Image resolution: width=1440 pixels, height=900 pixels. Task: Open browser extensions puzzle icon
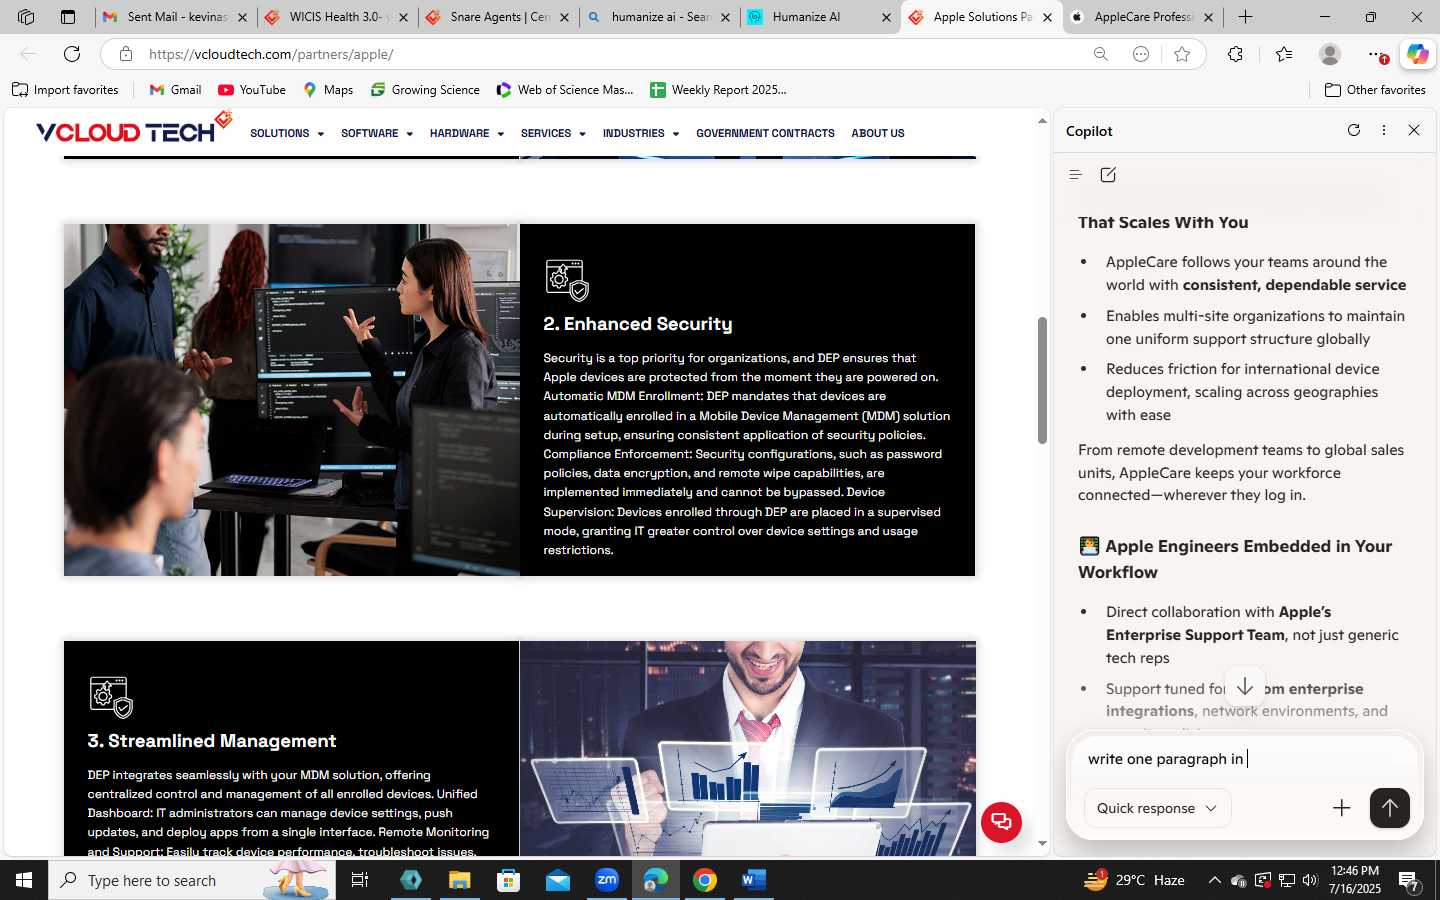tap(1236, 54)
